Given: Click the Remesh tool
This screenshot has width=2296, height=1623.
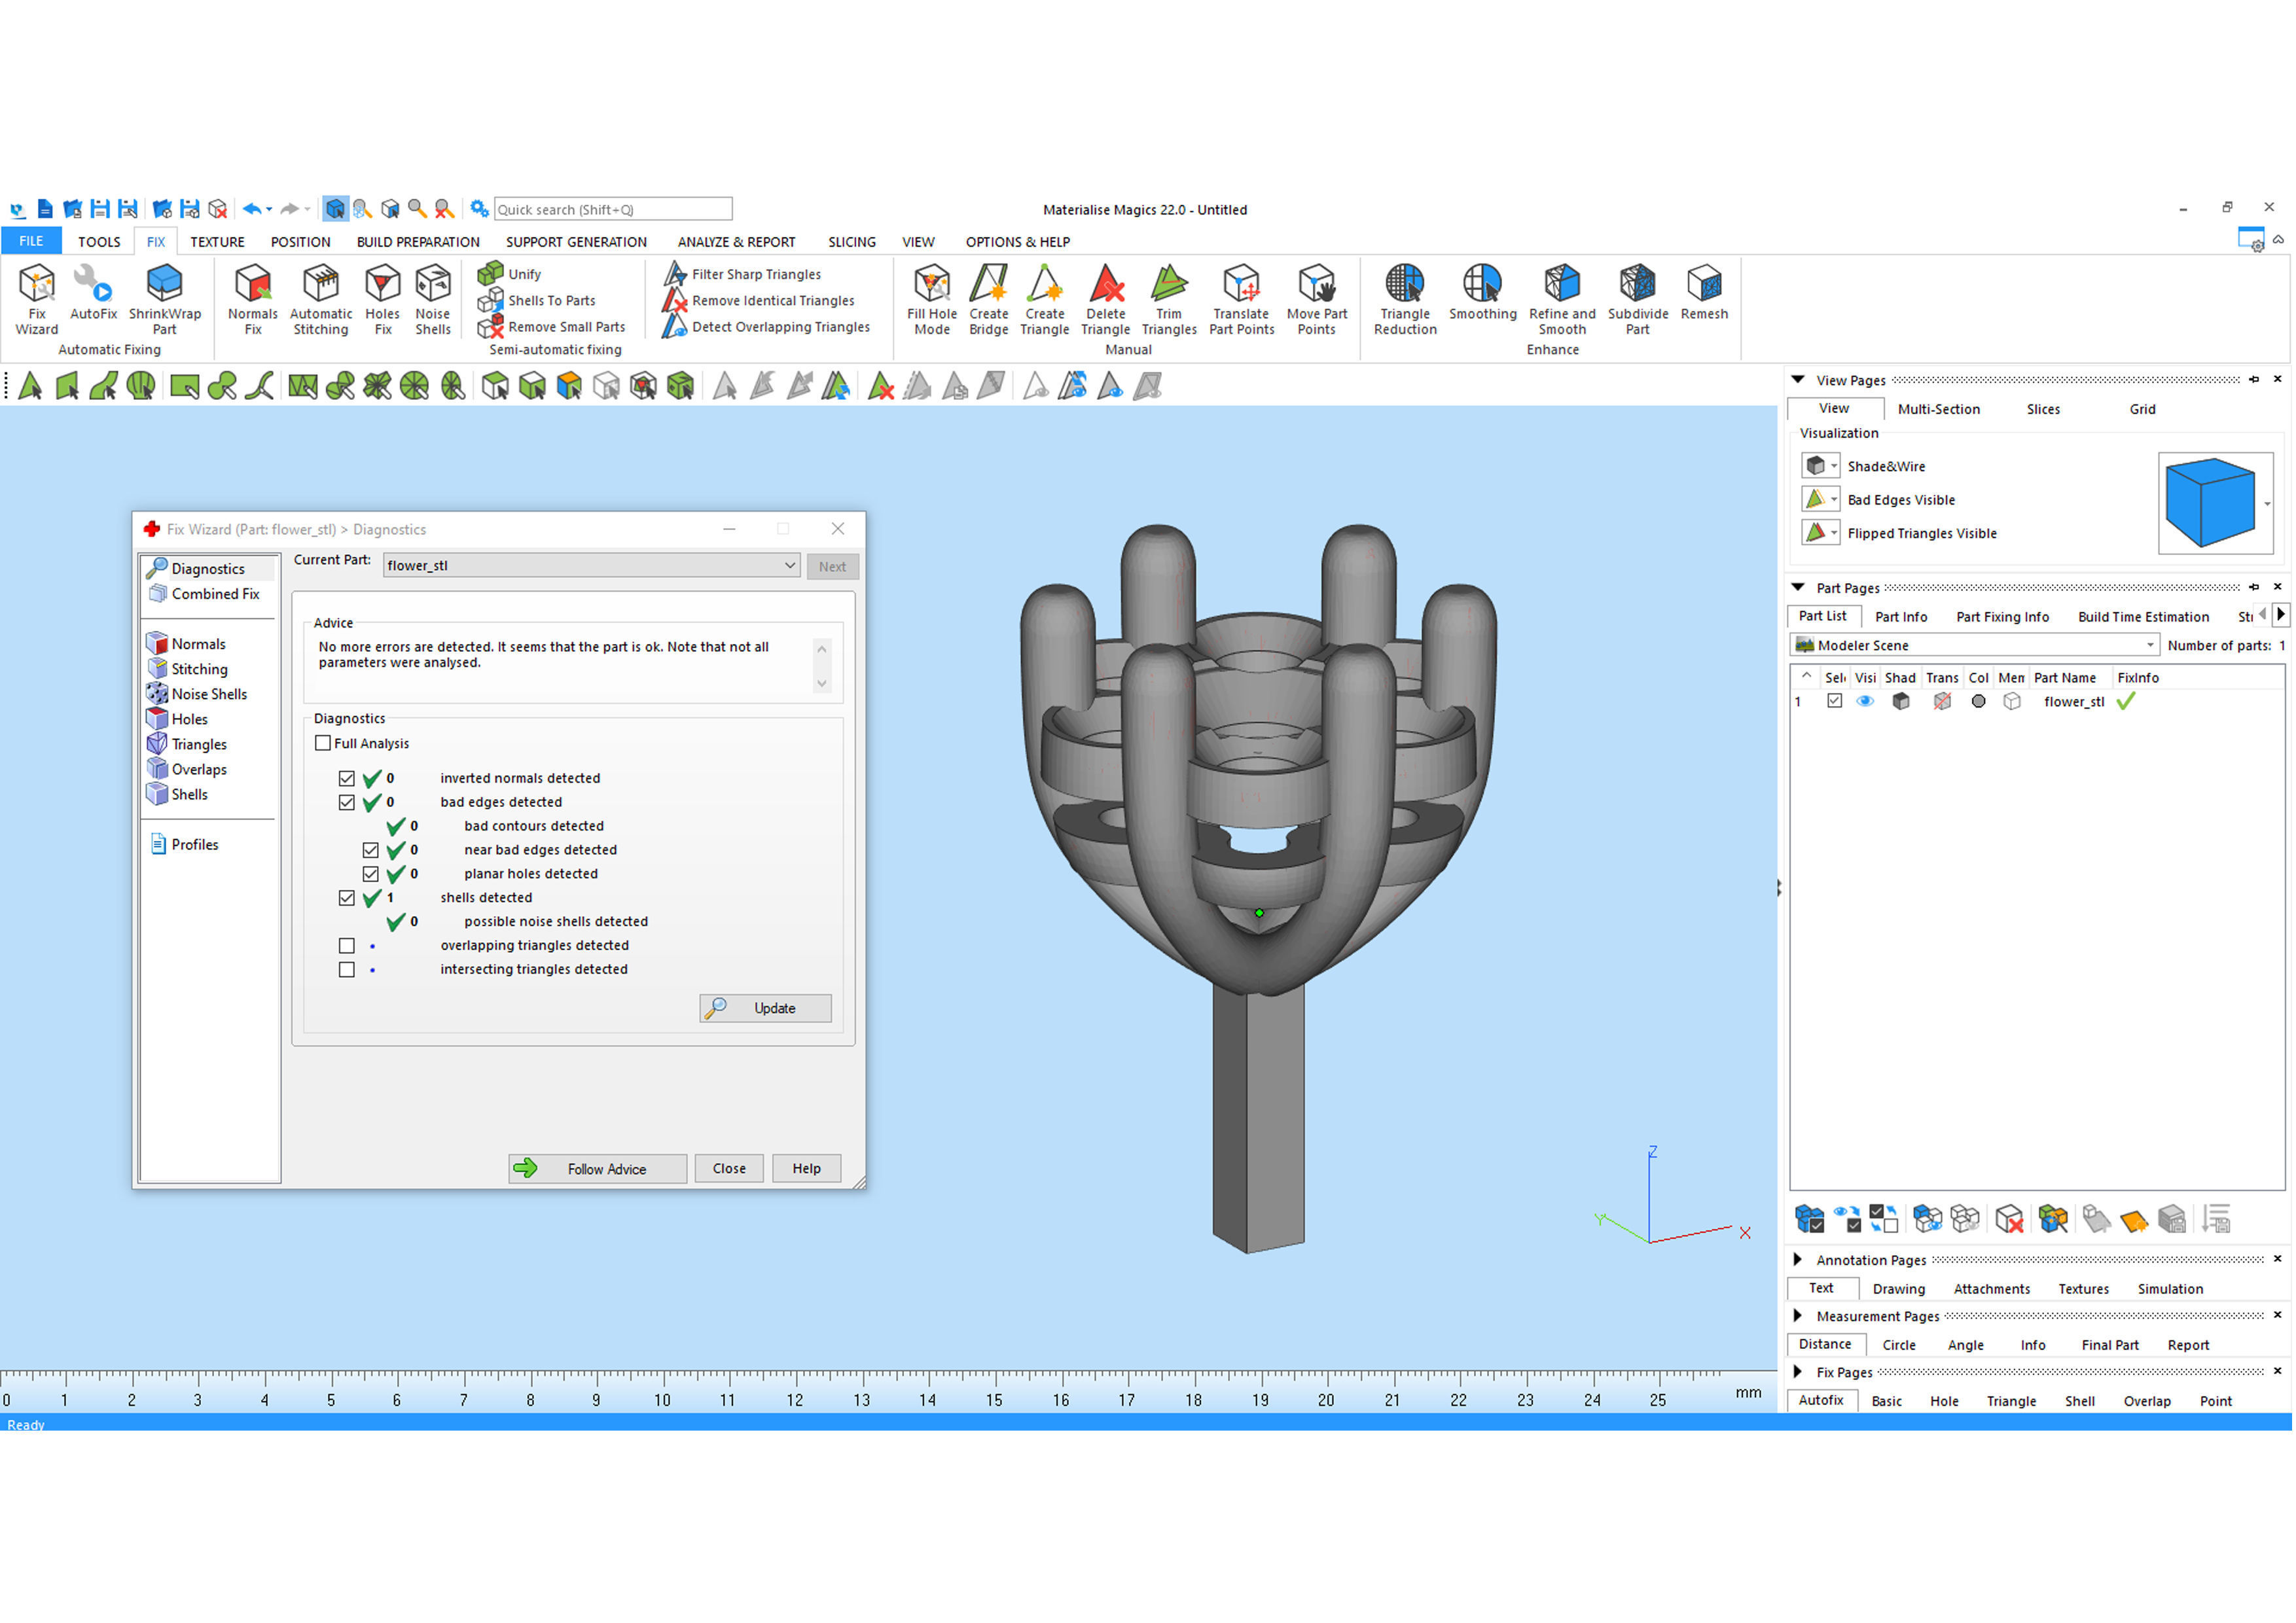Looking at the screenshot, I should pos(1705,292).
